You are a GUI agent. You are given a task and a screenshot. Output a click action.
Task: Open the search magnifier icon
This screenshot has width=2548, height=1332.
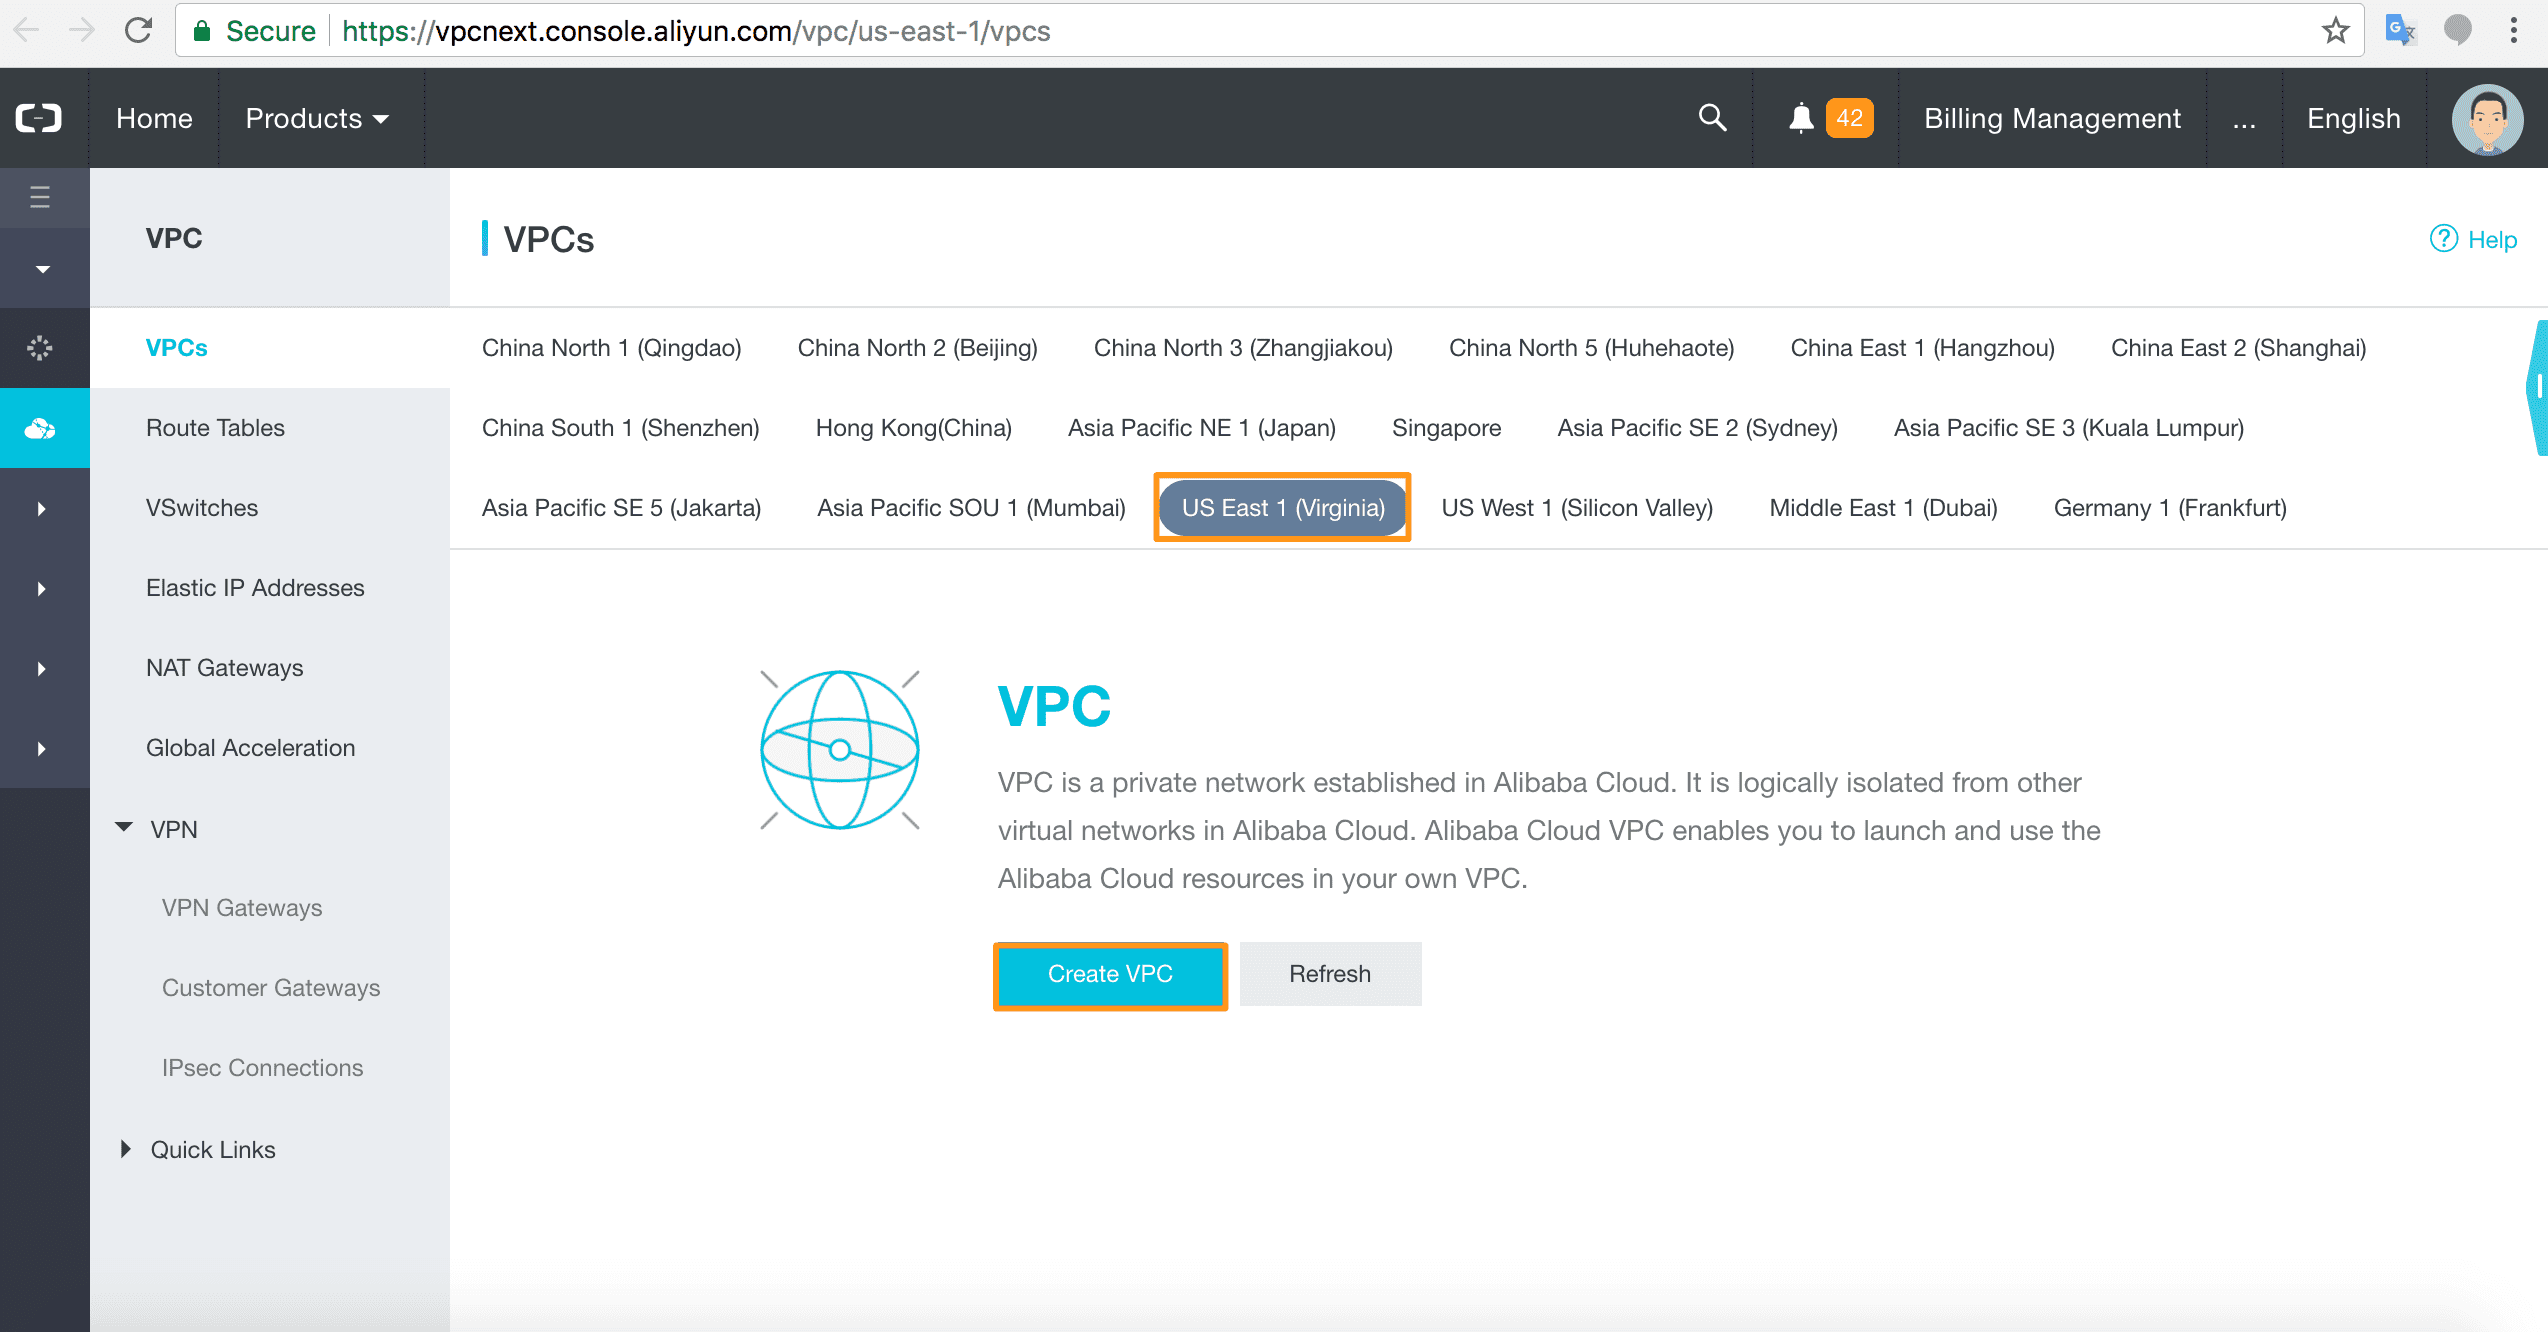click(x=1712, y=118)
